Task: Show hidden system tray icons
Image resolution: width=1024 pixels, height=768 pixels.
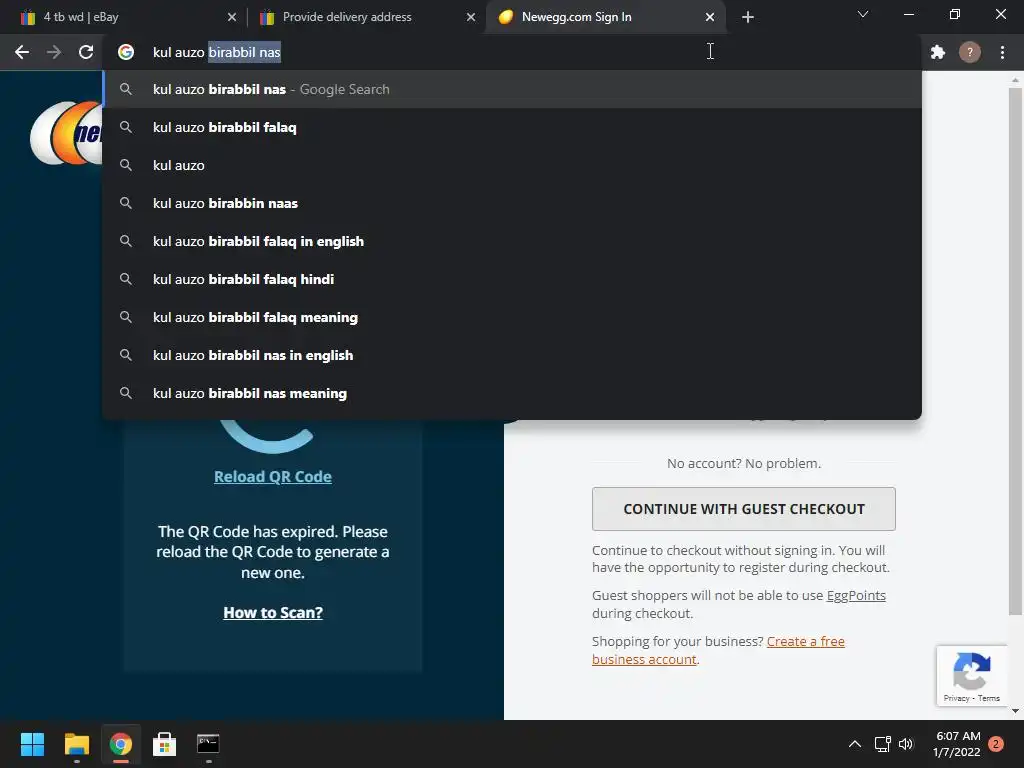Action: [x=855, y=744]
